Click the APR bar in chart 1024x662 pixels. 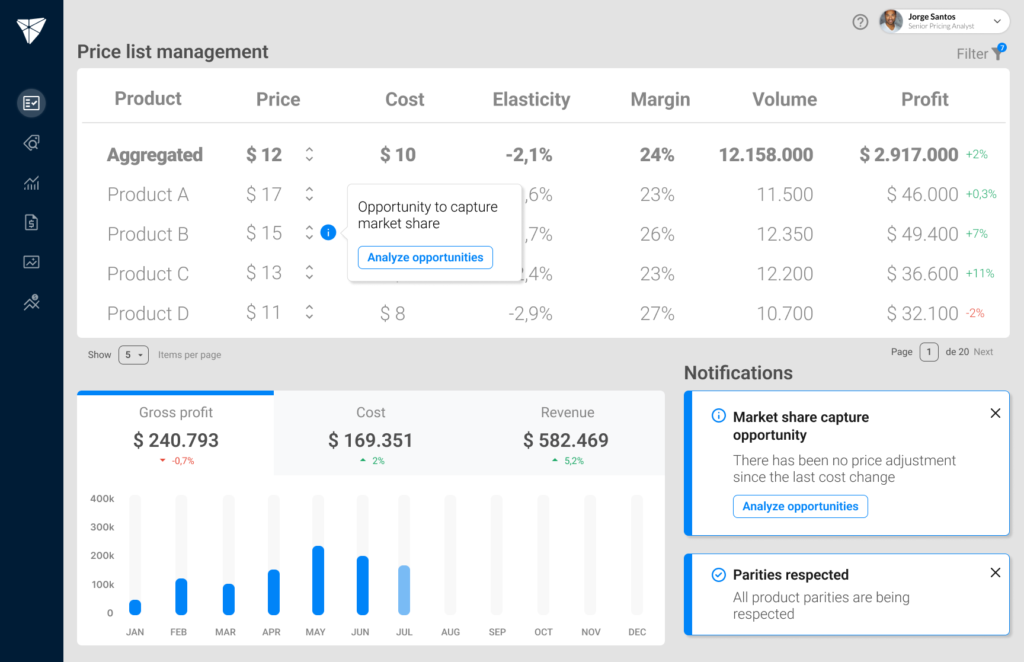pyautogui.click(x=274, y=592)
